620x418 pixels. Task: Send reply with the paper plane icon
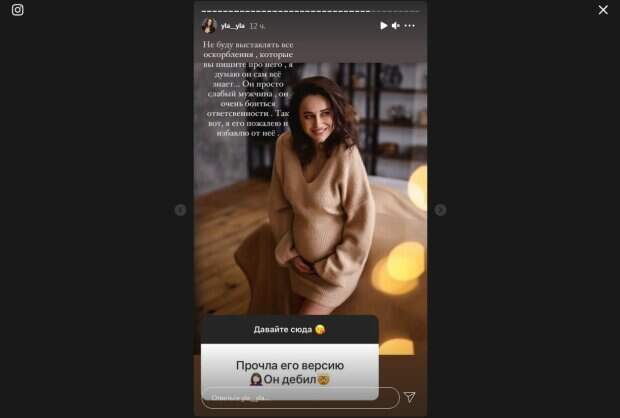pos(410,397)
